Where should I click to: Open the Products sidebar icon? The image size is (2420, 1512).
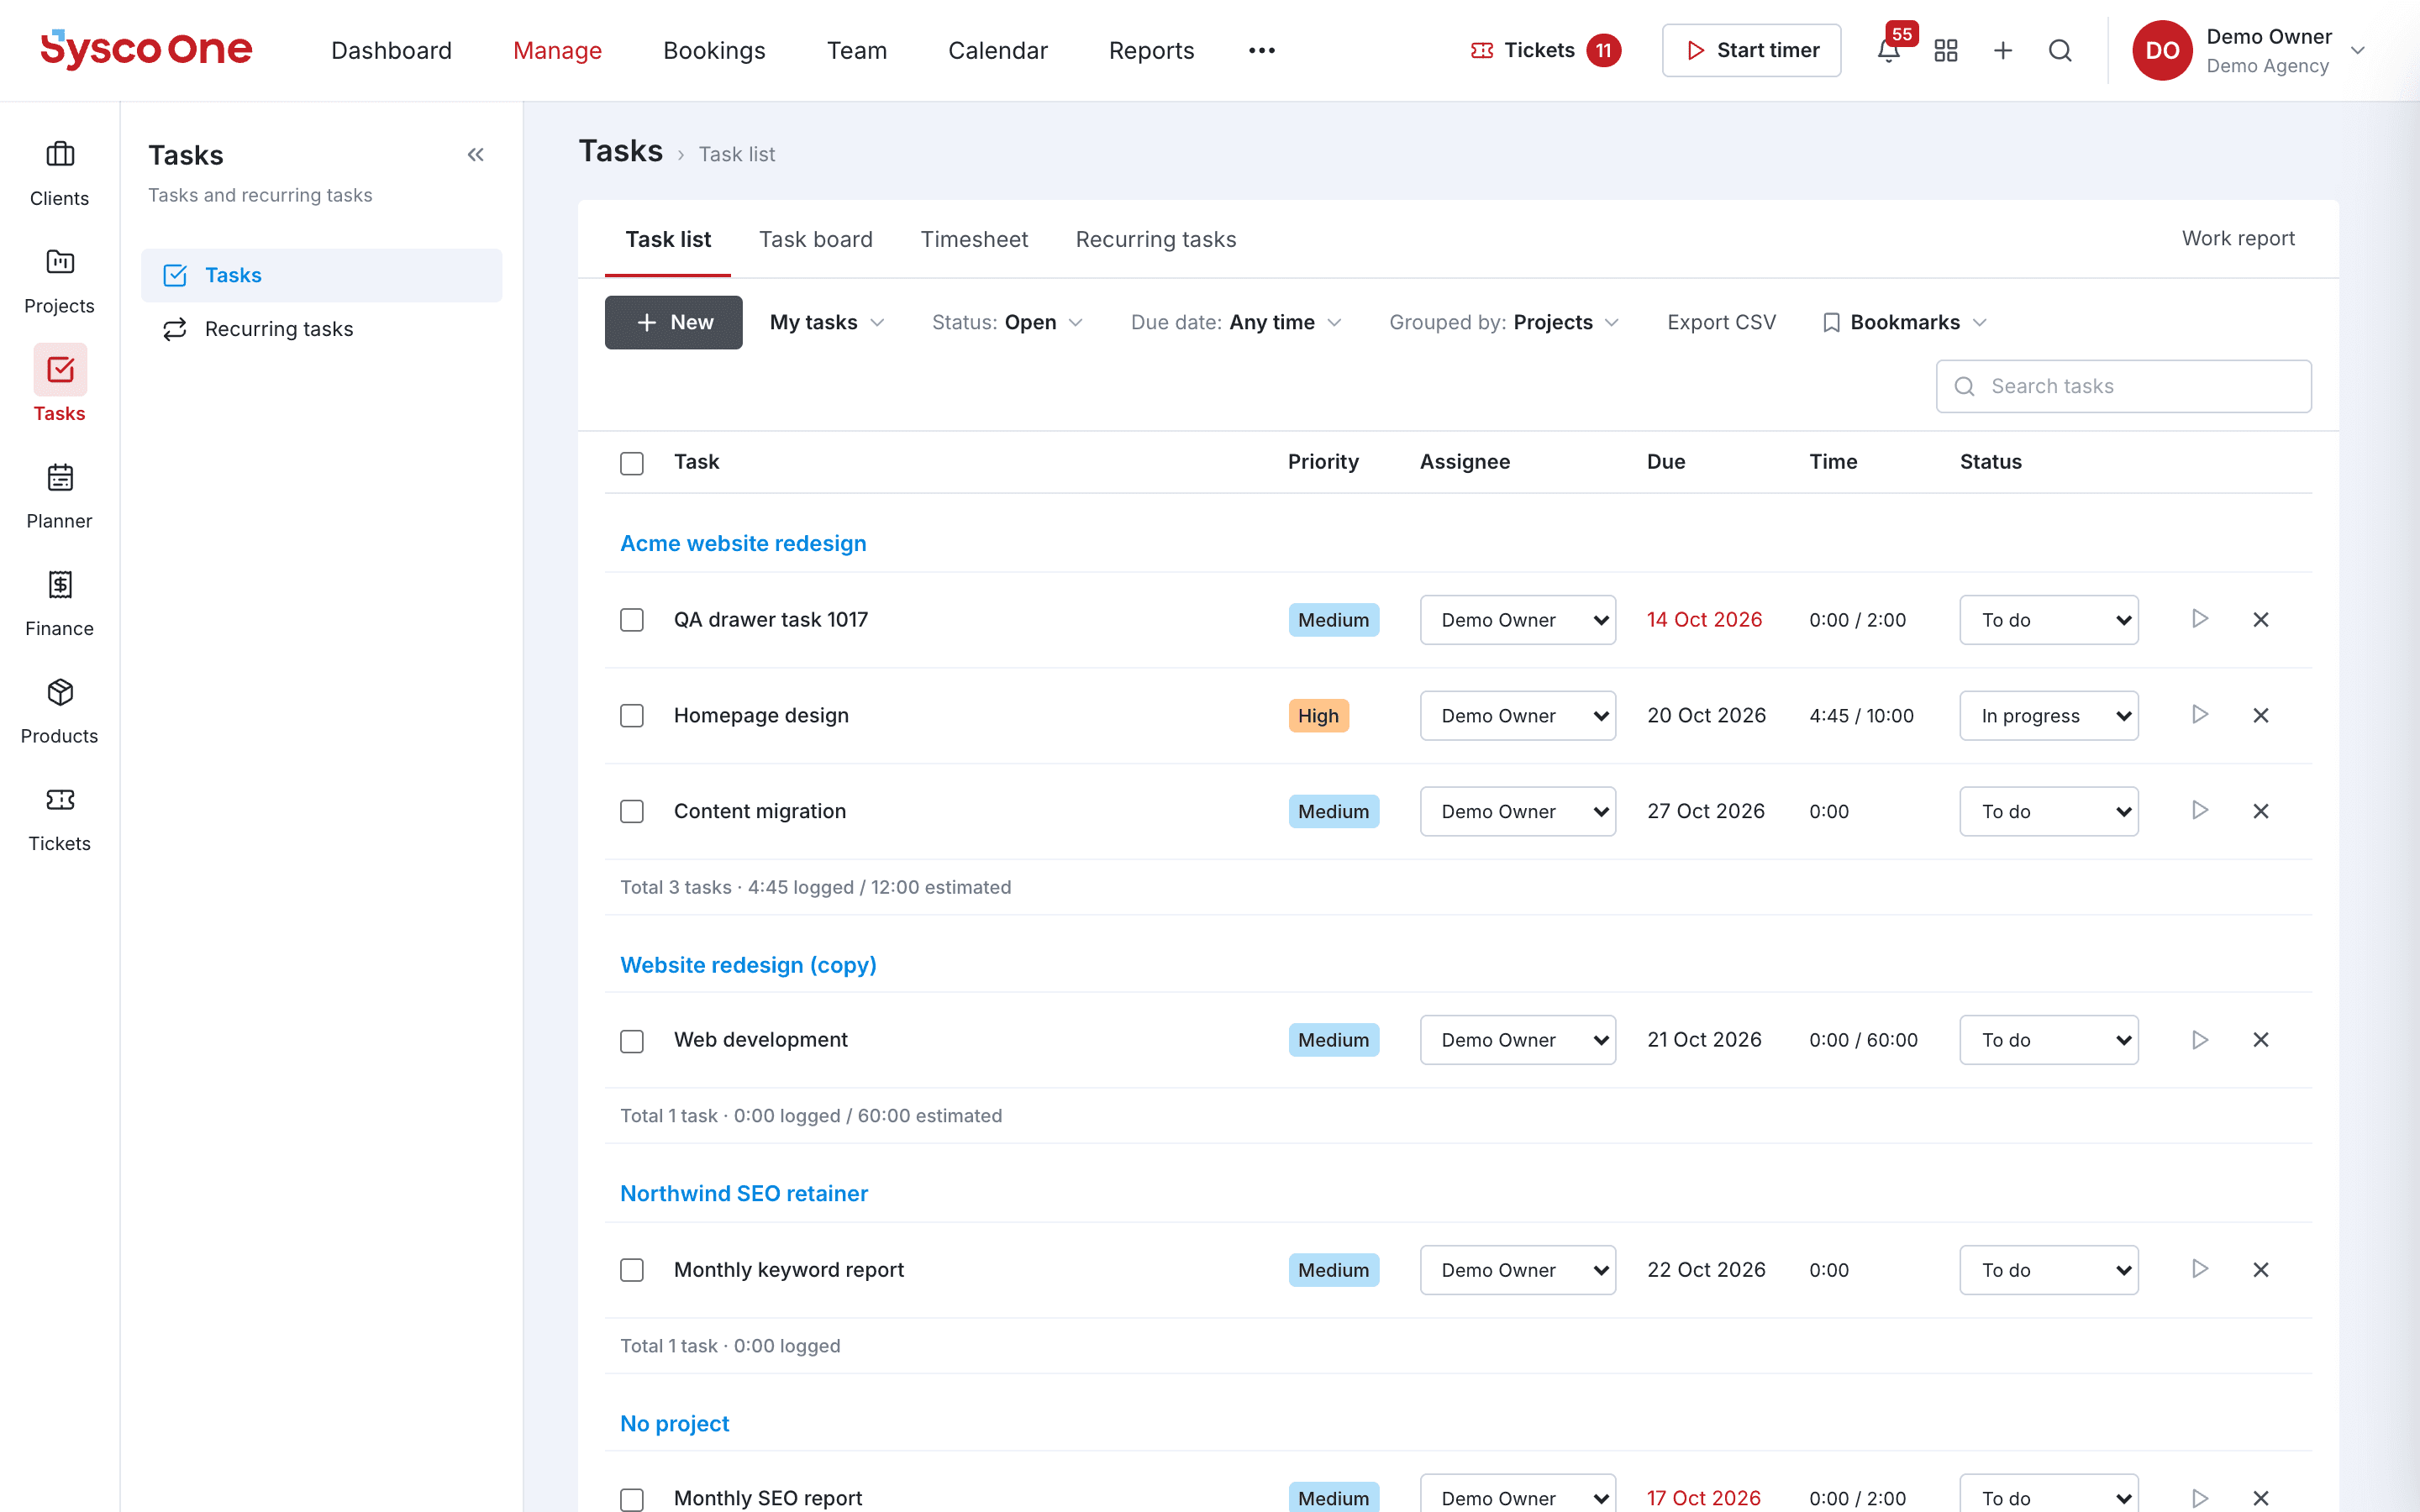tap(59, 712)
